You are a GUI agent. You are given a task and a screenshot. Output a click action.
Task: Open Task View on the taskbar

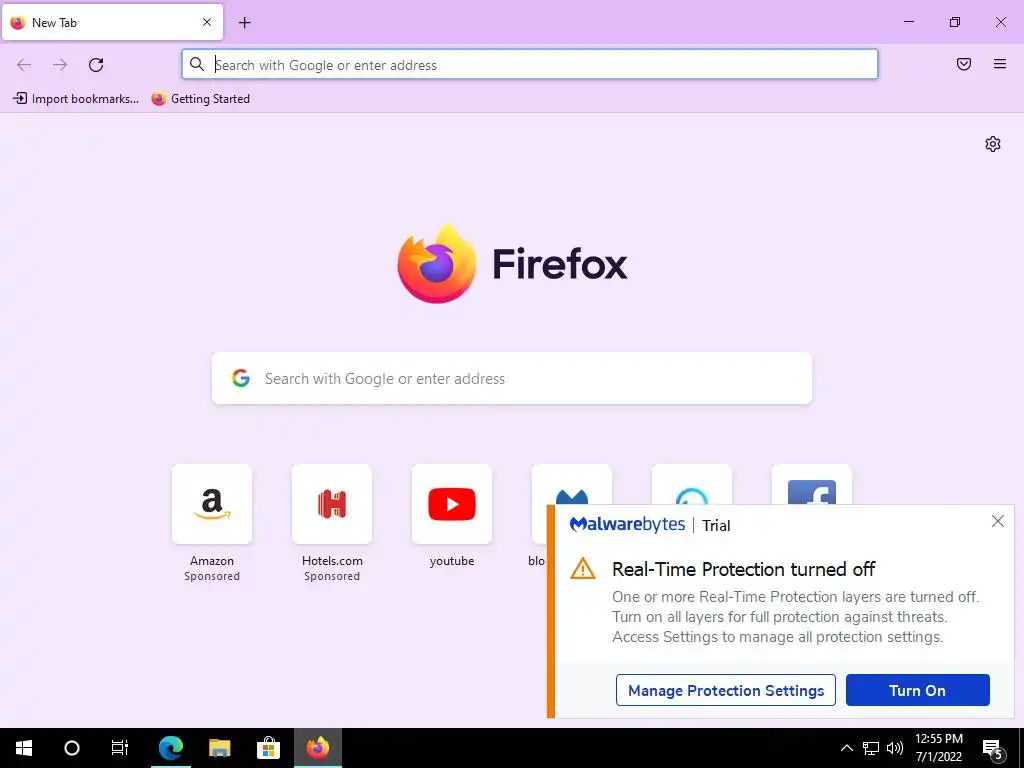pyautogui.click(x=120, y=748)
